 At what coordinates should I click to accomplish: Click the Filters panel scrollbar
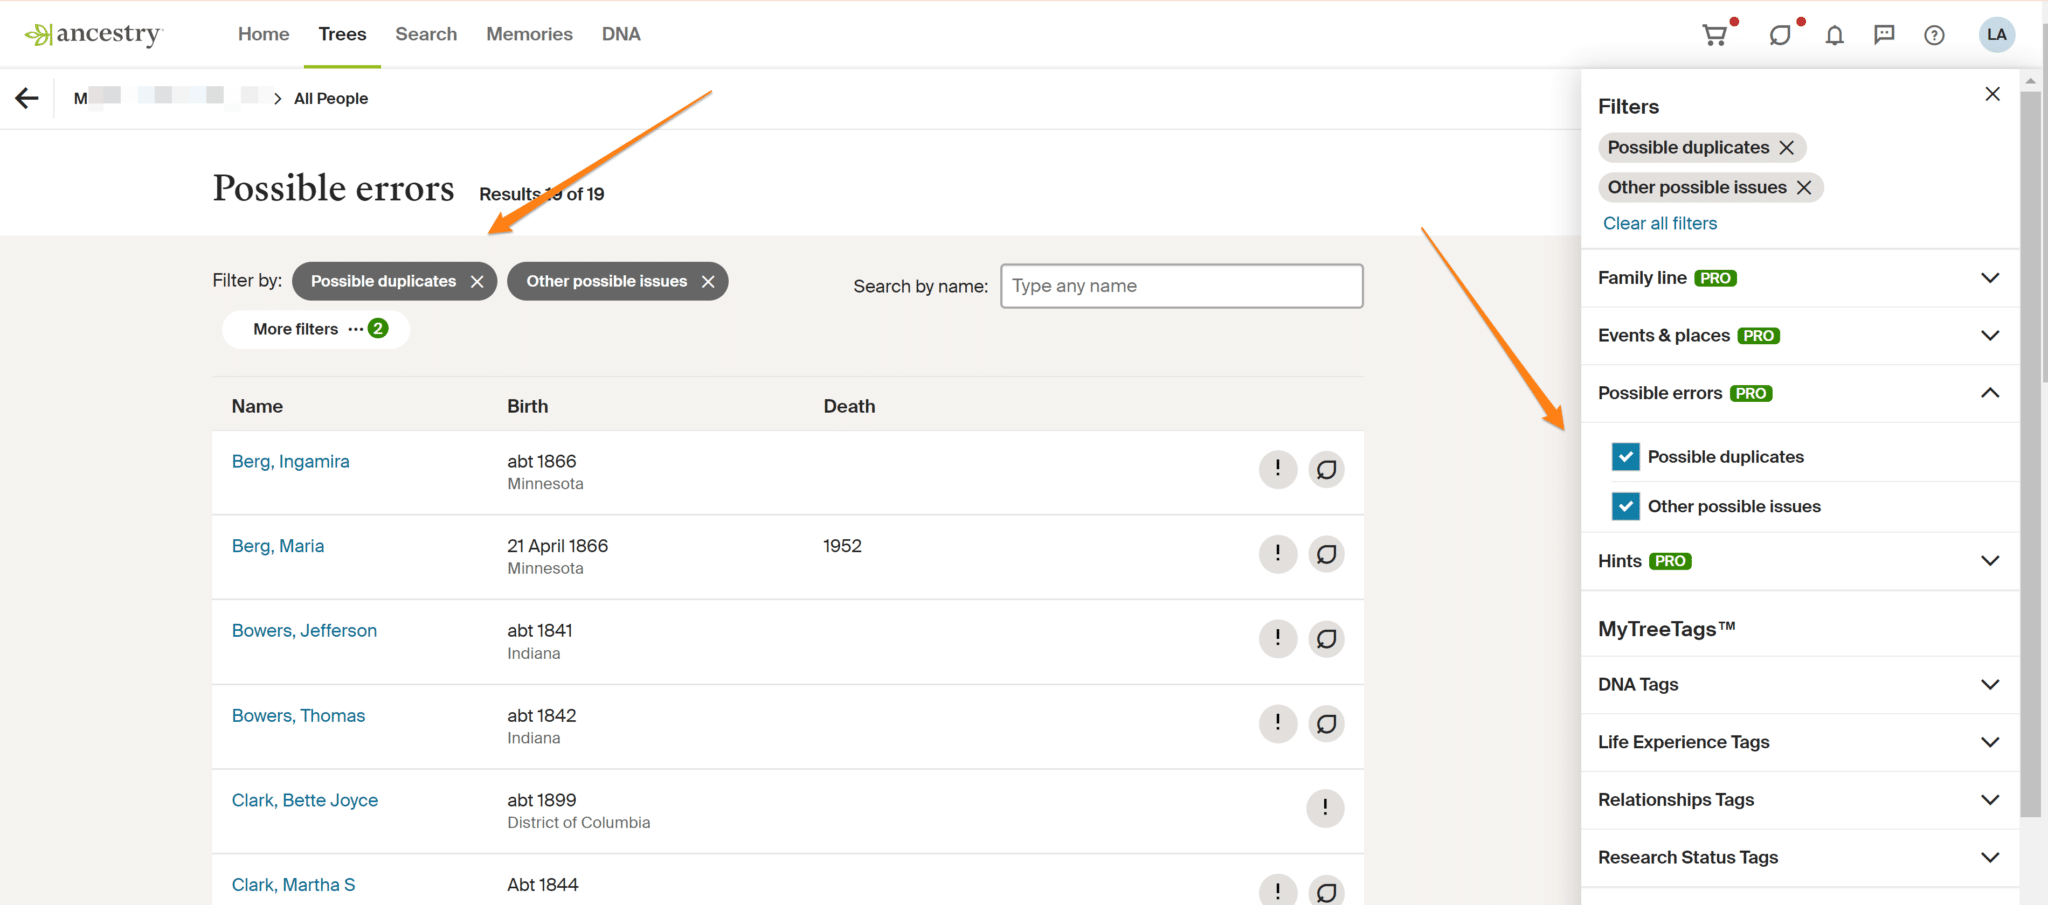[2030, 455]
